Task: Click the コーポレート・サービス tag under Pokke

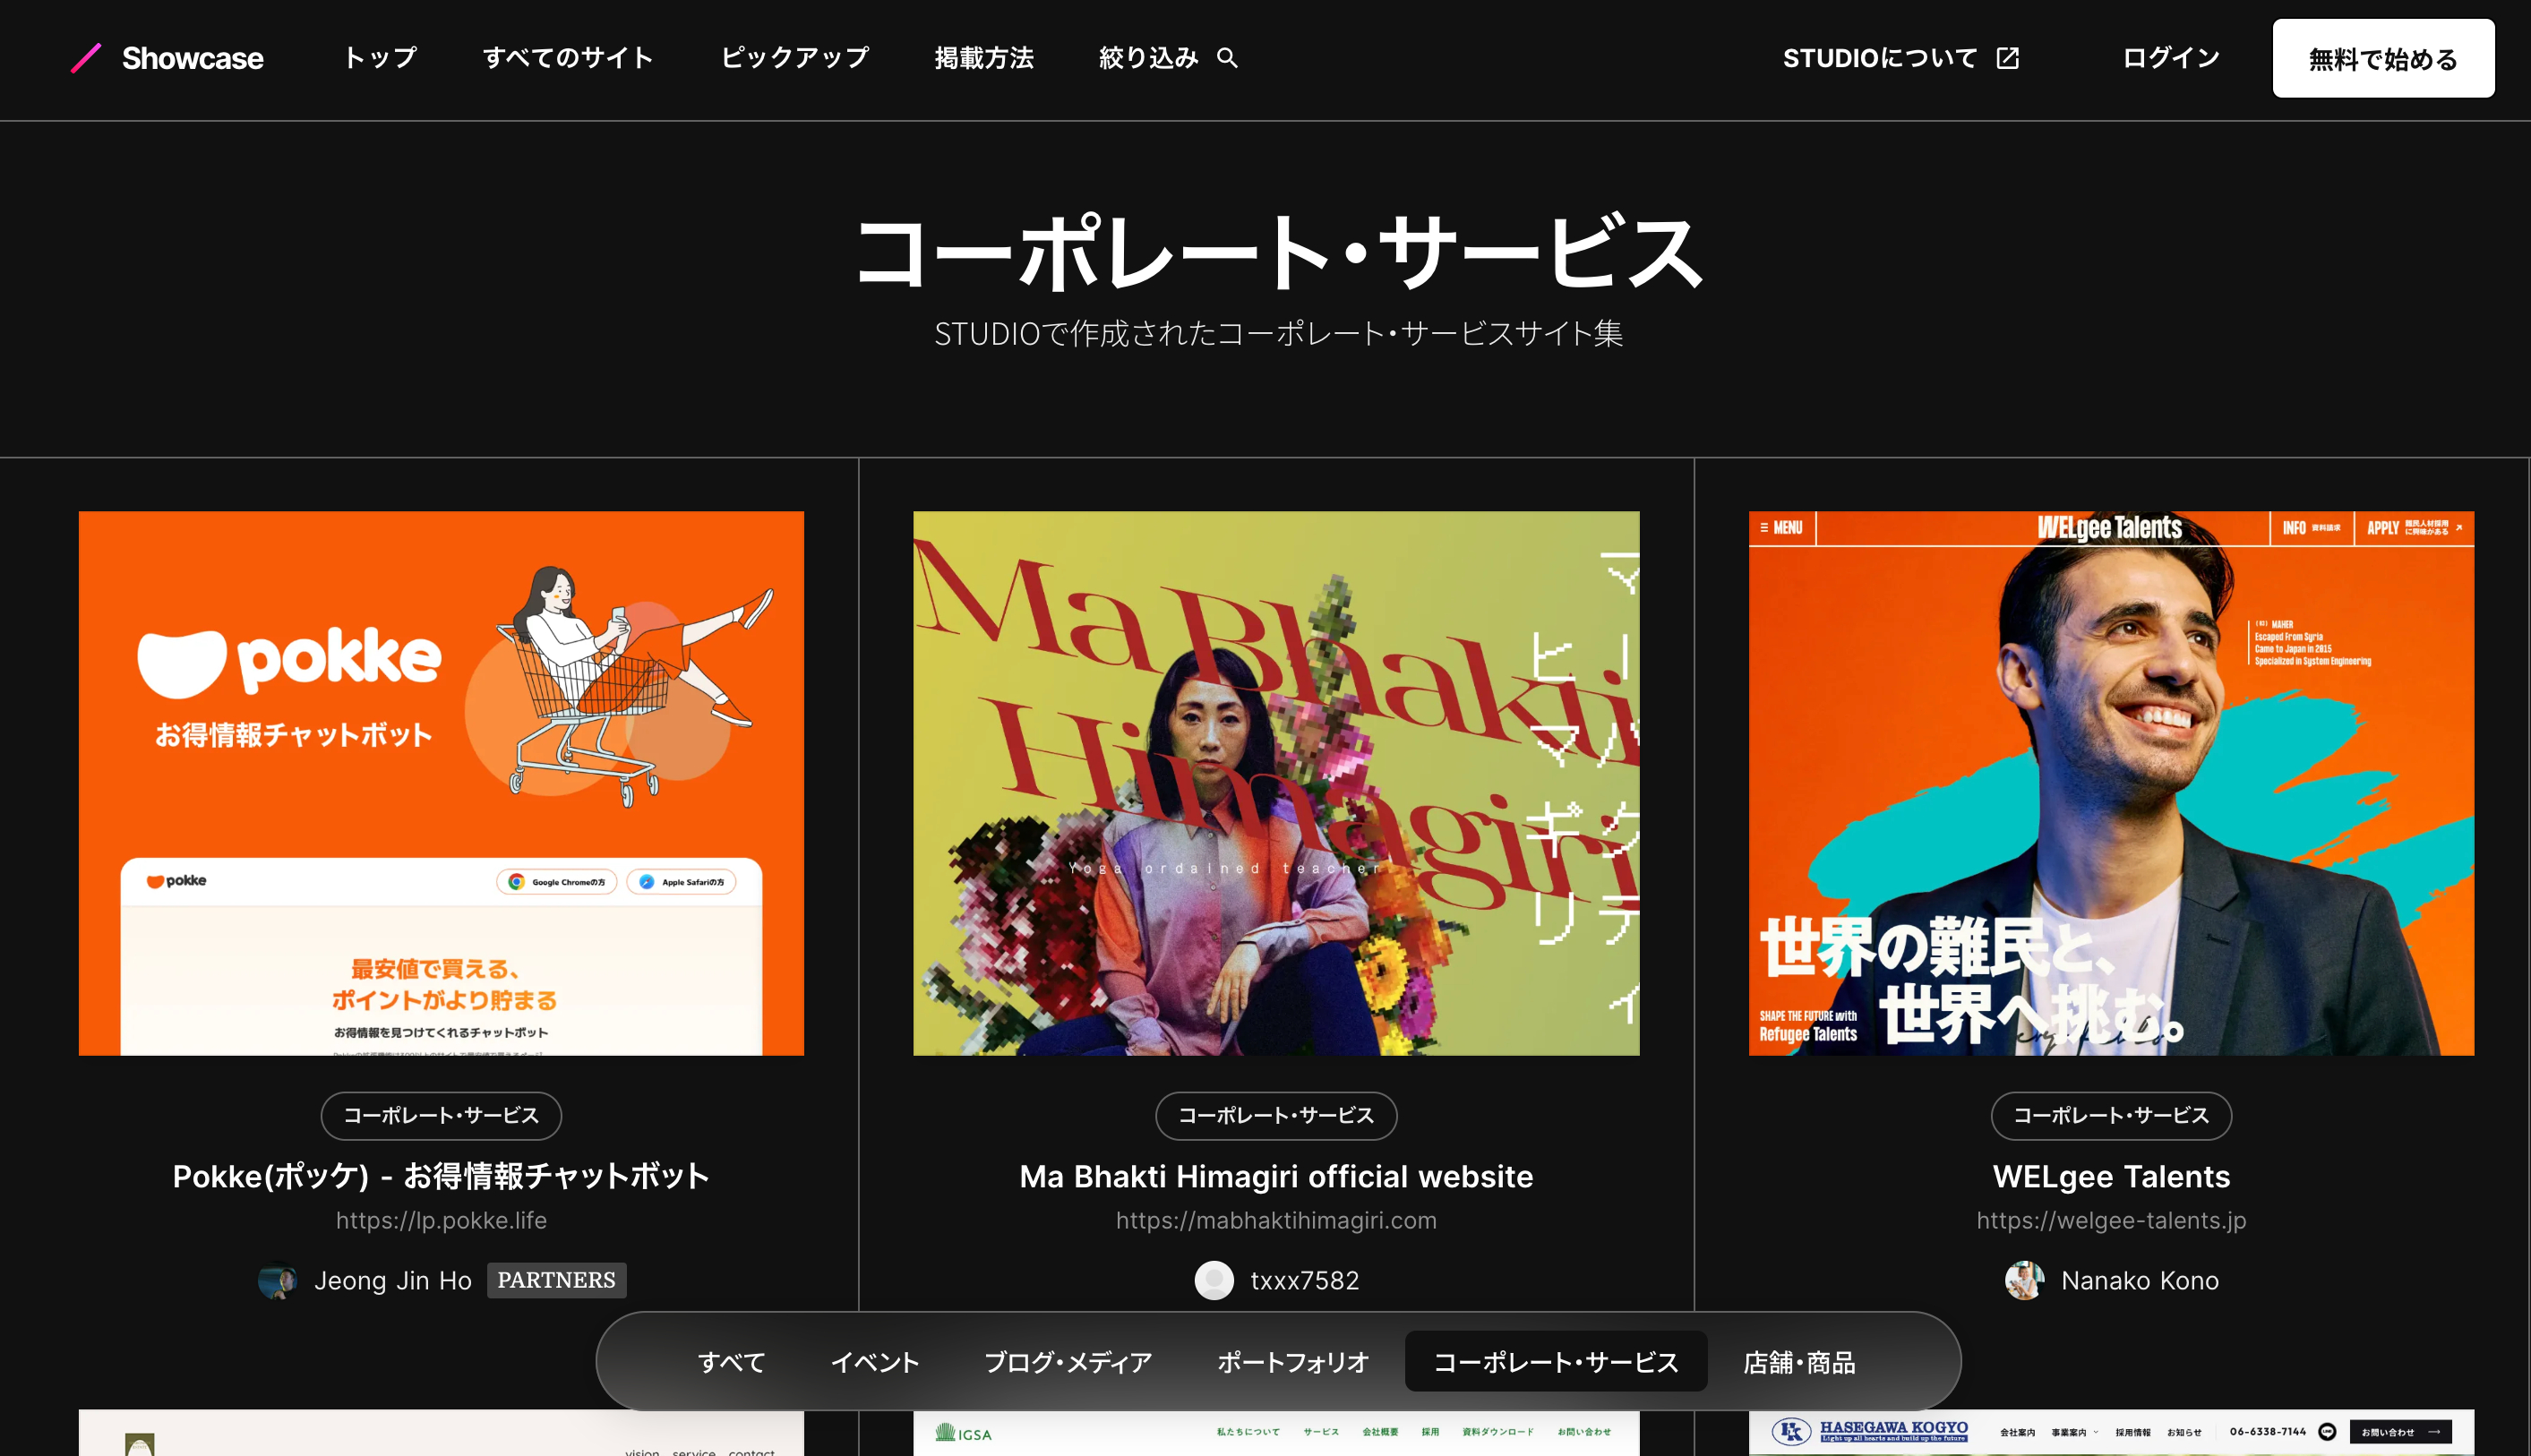Action: tap(441, 1115)
